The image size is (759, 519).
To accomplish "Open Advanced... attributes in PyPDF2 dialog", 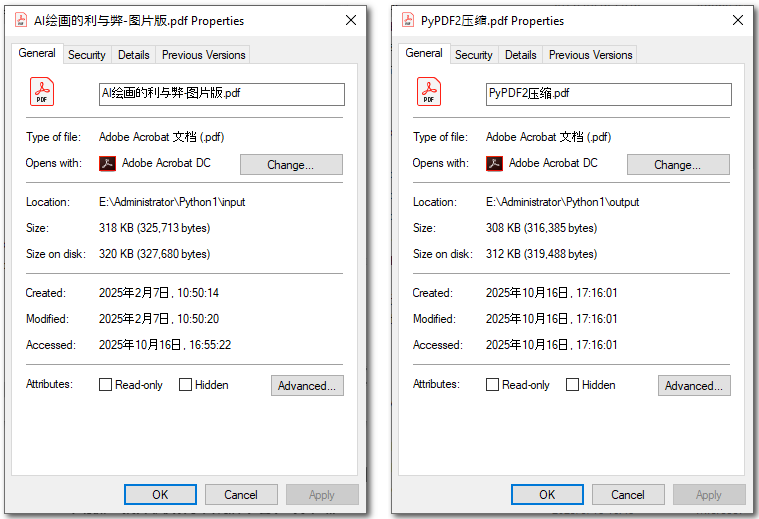I will [693, 386].
